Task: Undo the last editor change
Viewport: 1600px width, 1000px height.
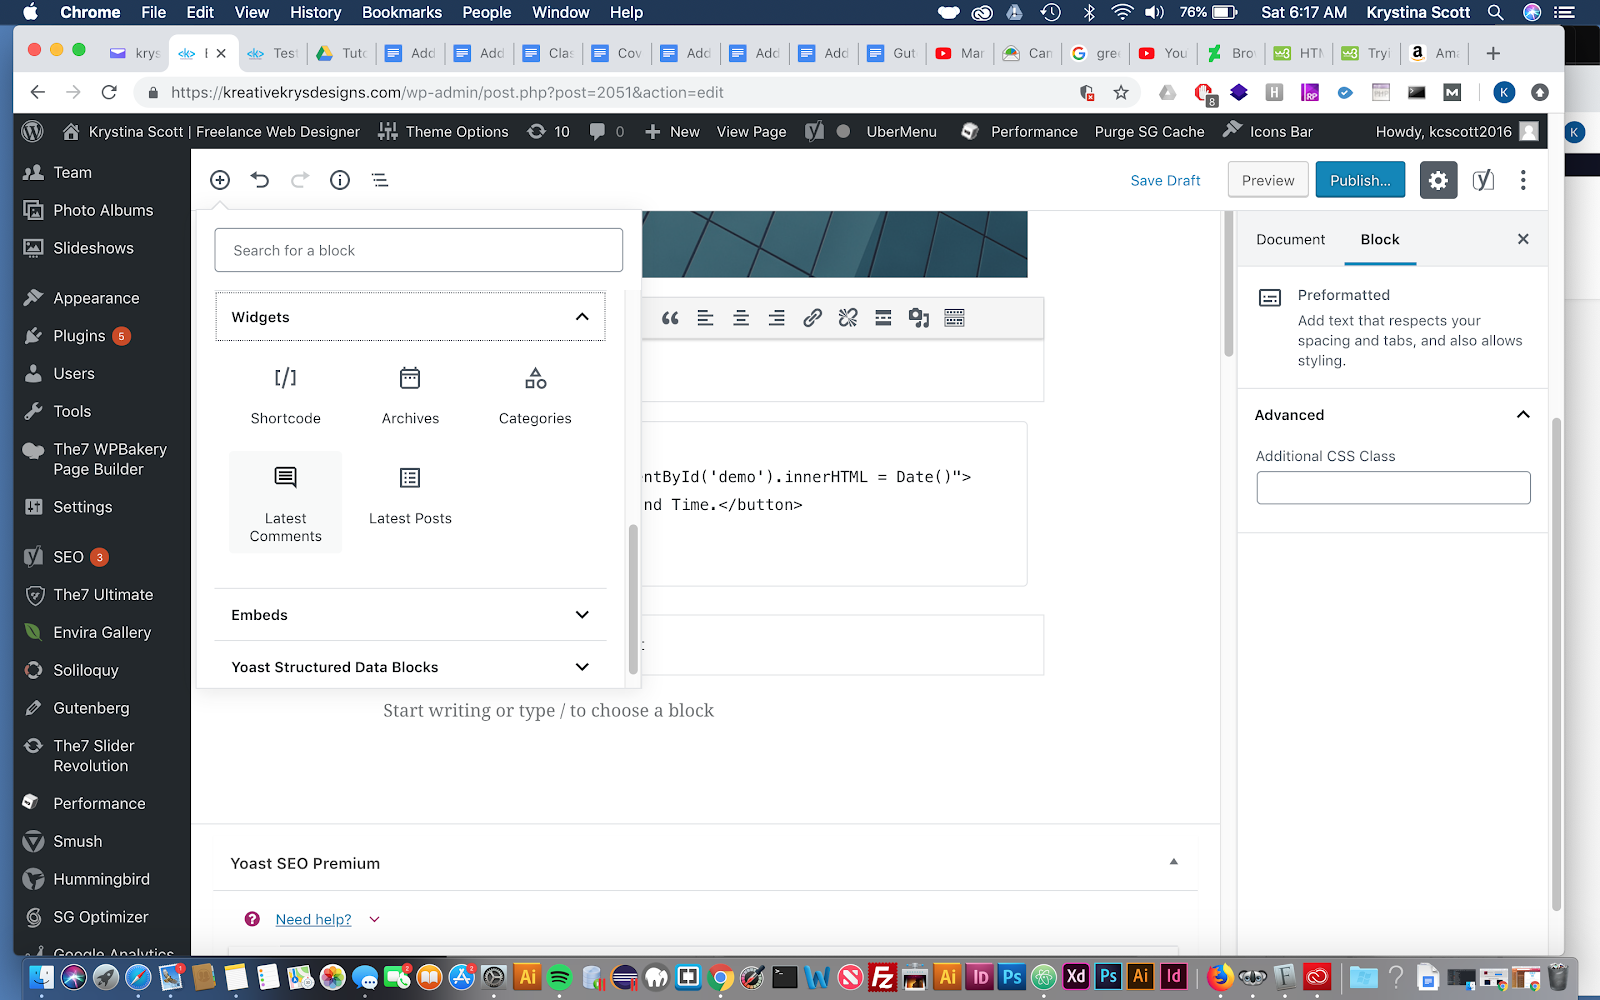Action: (260, 180)
